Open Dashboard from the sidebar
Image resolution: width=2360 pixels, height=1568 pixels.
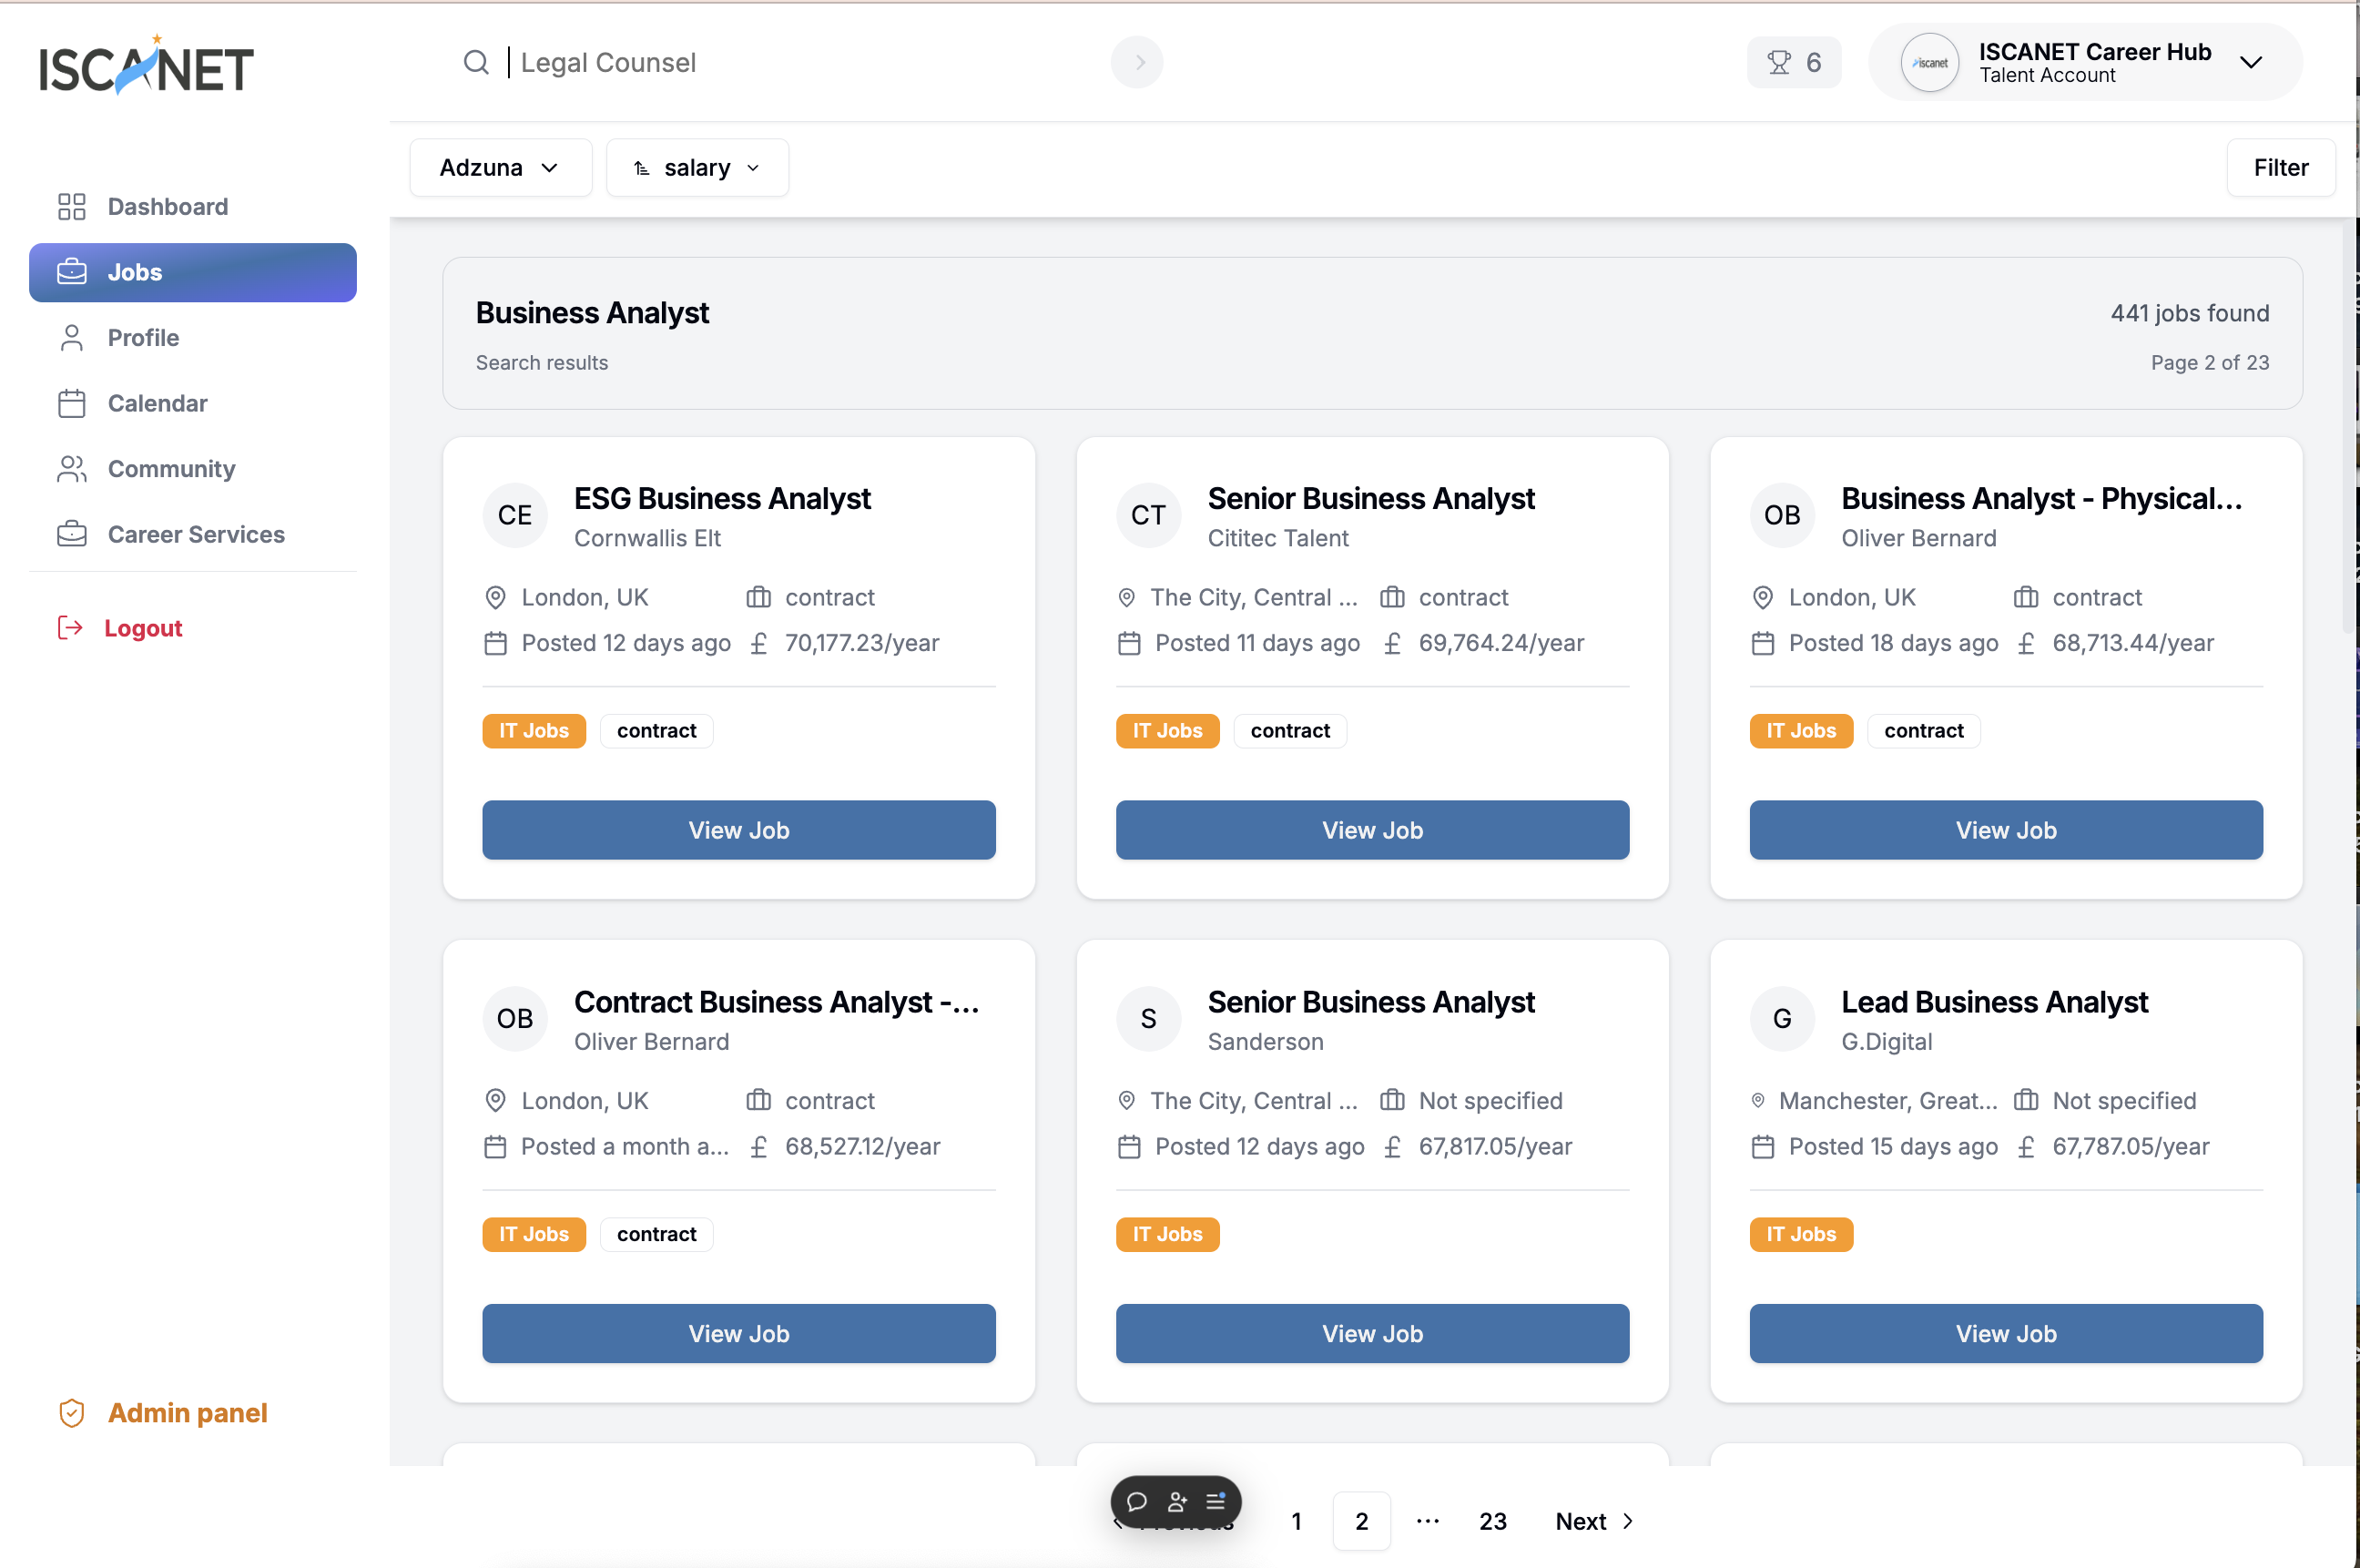167,207
